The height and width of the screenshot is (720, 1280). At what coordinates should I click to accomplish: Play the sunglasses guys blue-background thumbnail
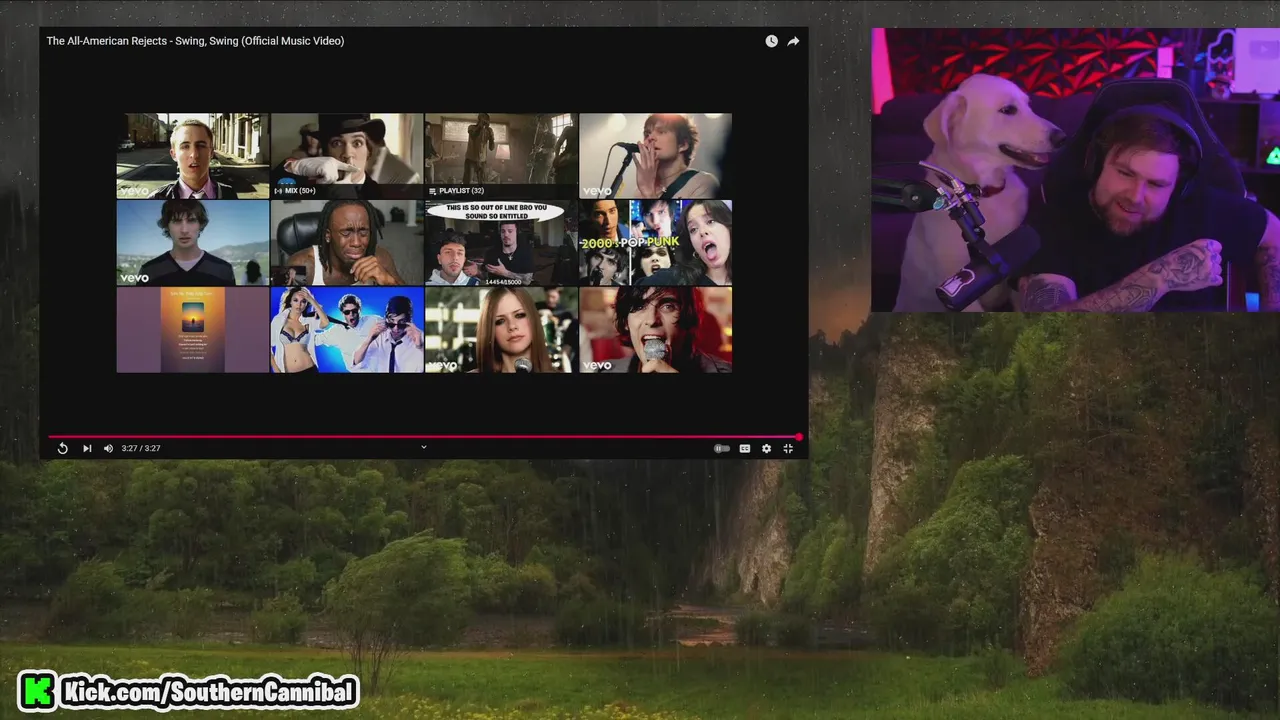pos(347,330)
